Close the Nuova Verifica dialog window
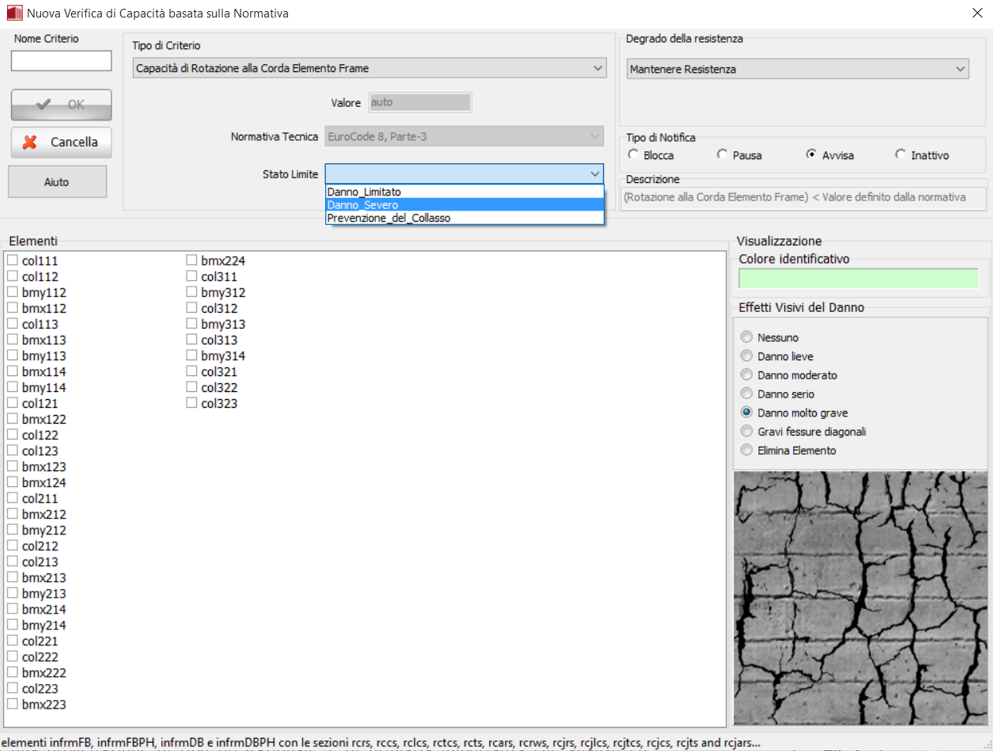This screenshot has height=751, width=993. click(x=977, y=13)
